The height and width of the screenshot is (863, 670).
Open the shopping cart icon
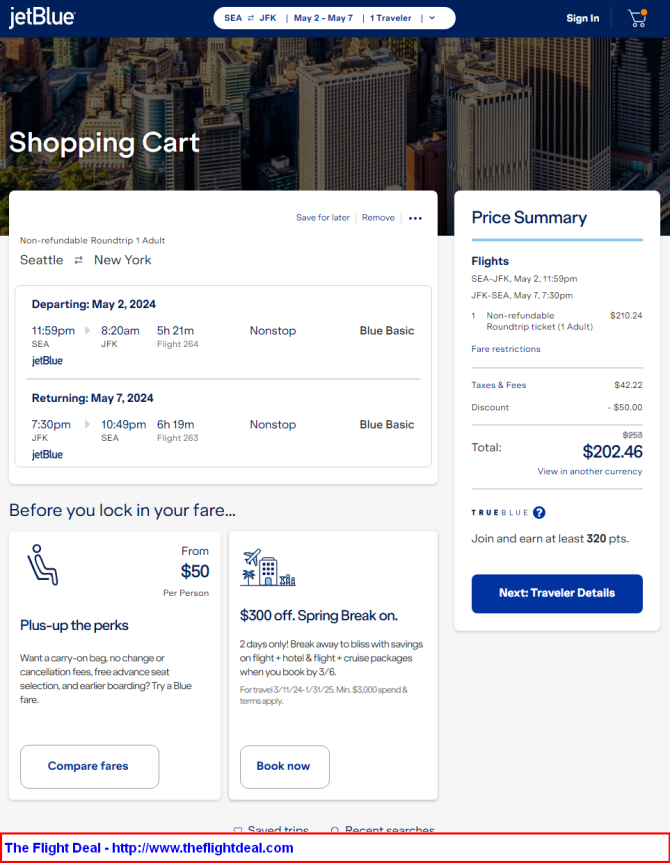click(637, 18)
